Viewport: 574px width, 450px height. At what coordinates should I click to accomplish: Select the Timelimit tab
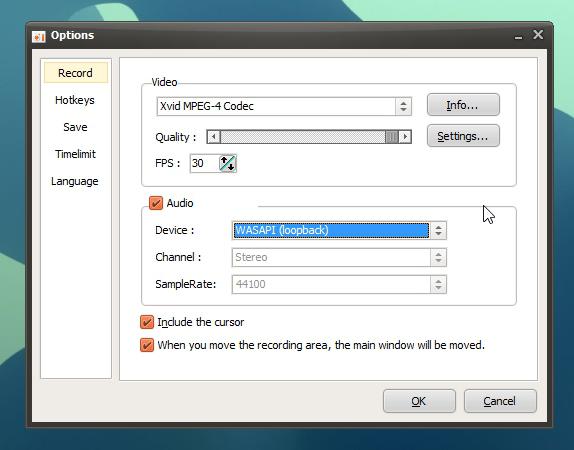click(75, 154)
